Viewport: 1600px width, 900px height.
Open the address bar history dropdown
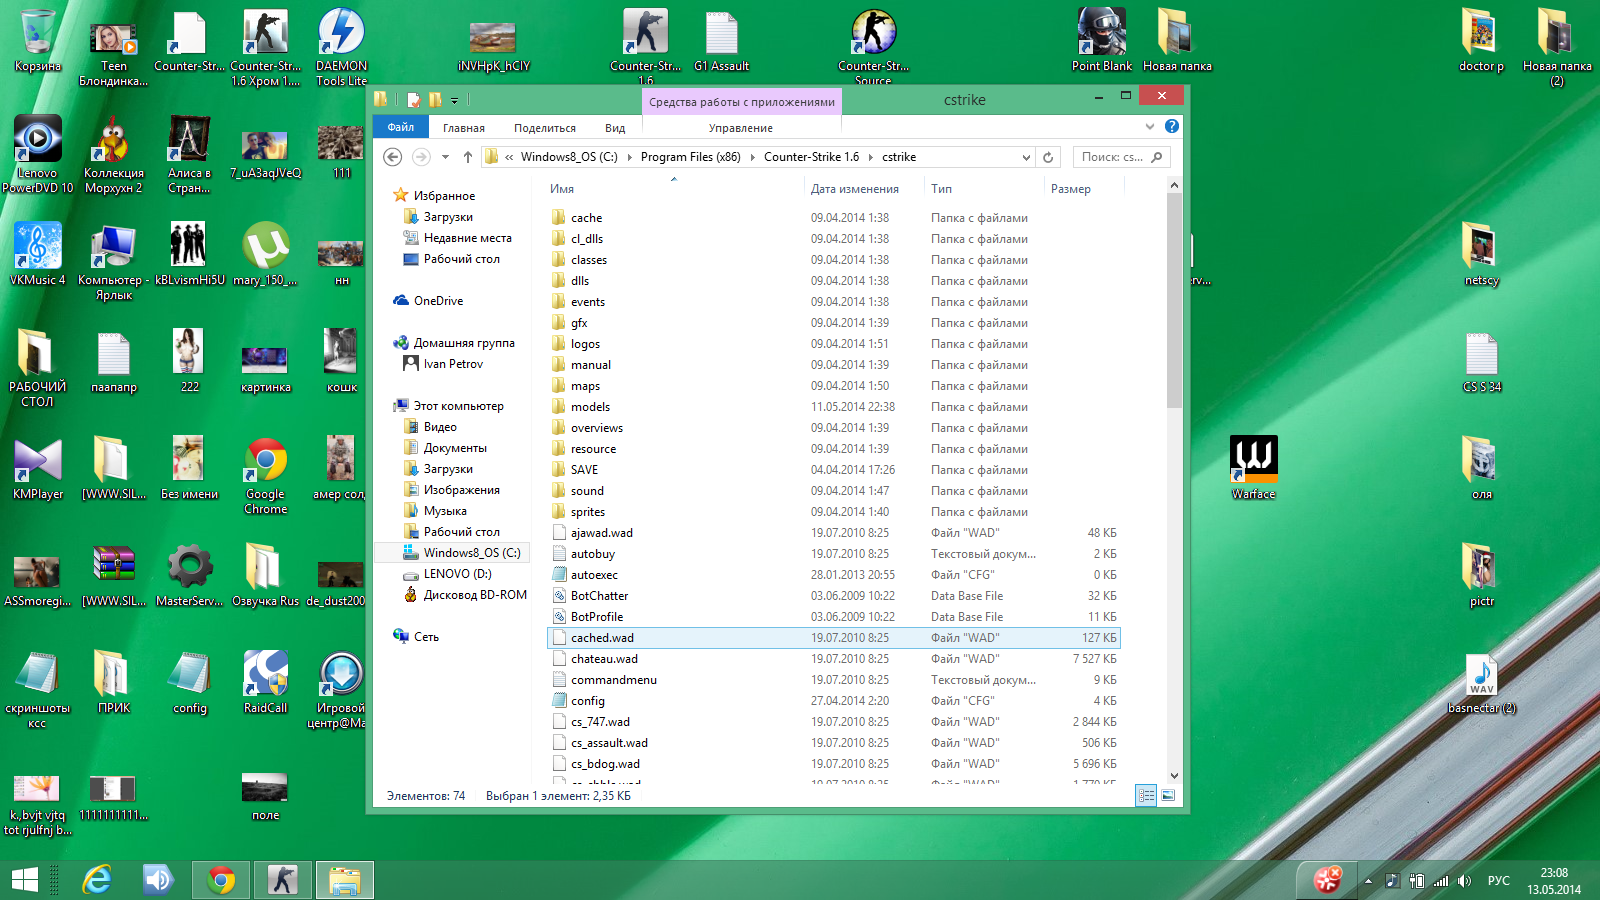pyautogui.click(x=1026, y=157)
